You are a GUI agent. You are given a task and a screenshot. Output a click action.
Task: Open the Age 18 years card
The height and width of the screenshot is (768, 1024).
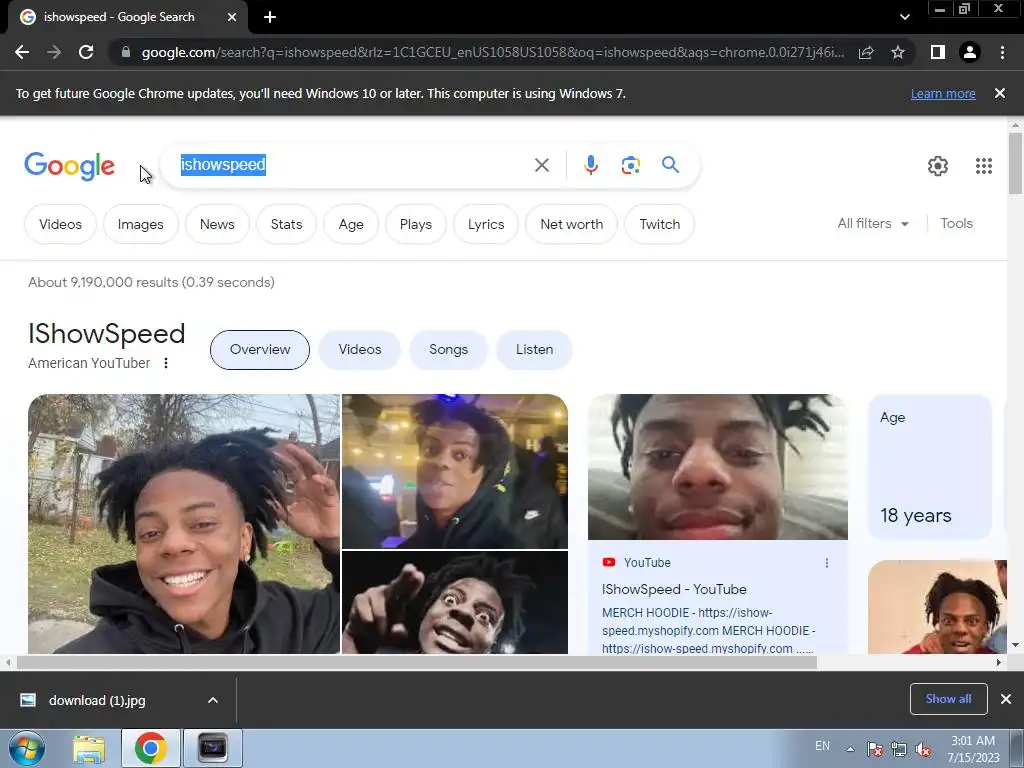pyautogui.click(x=929, y=466)
